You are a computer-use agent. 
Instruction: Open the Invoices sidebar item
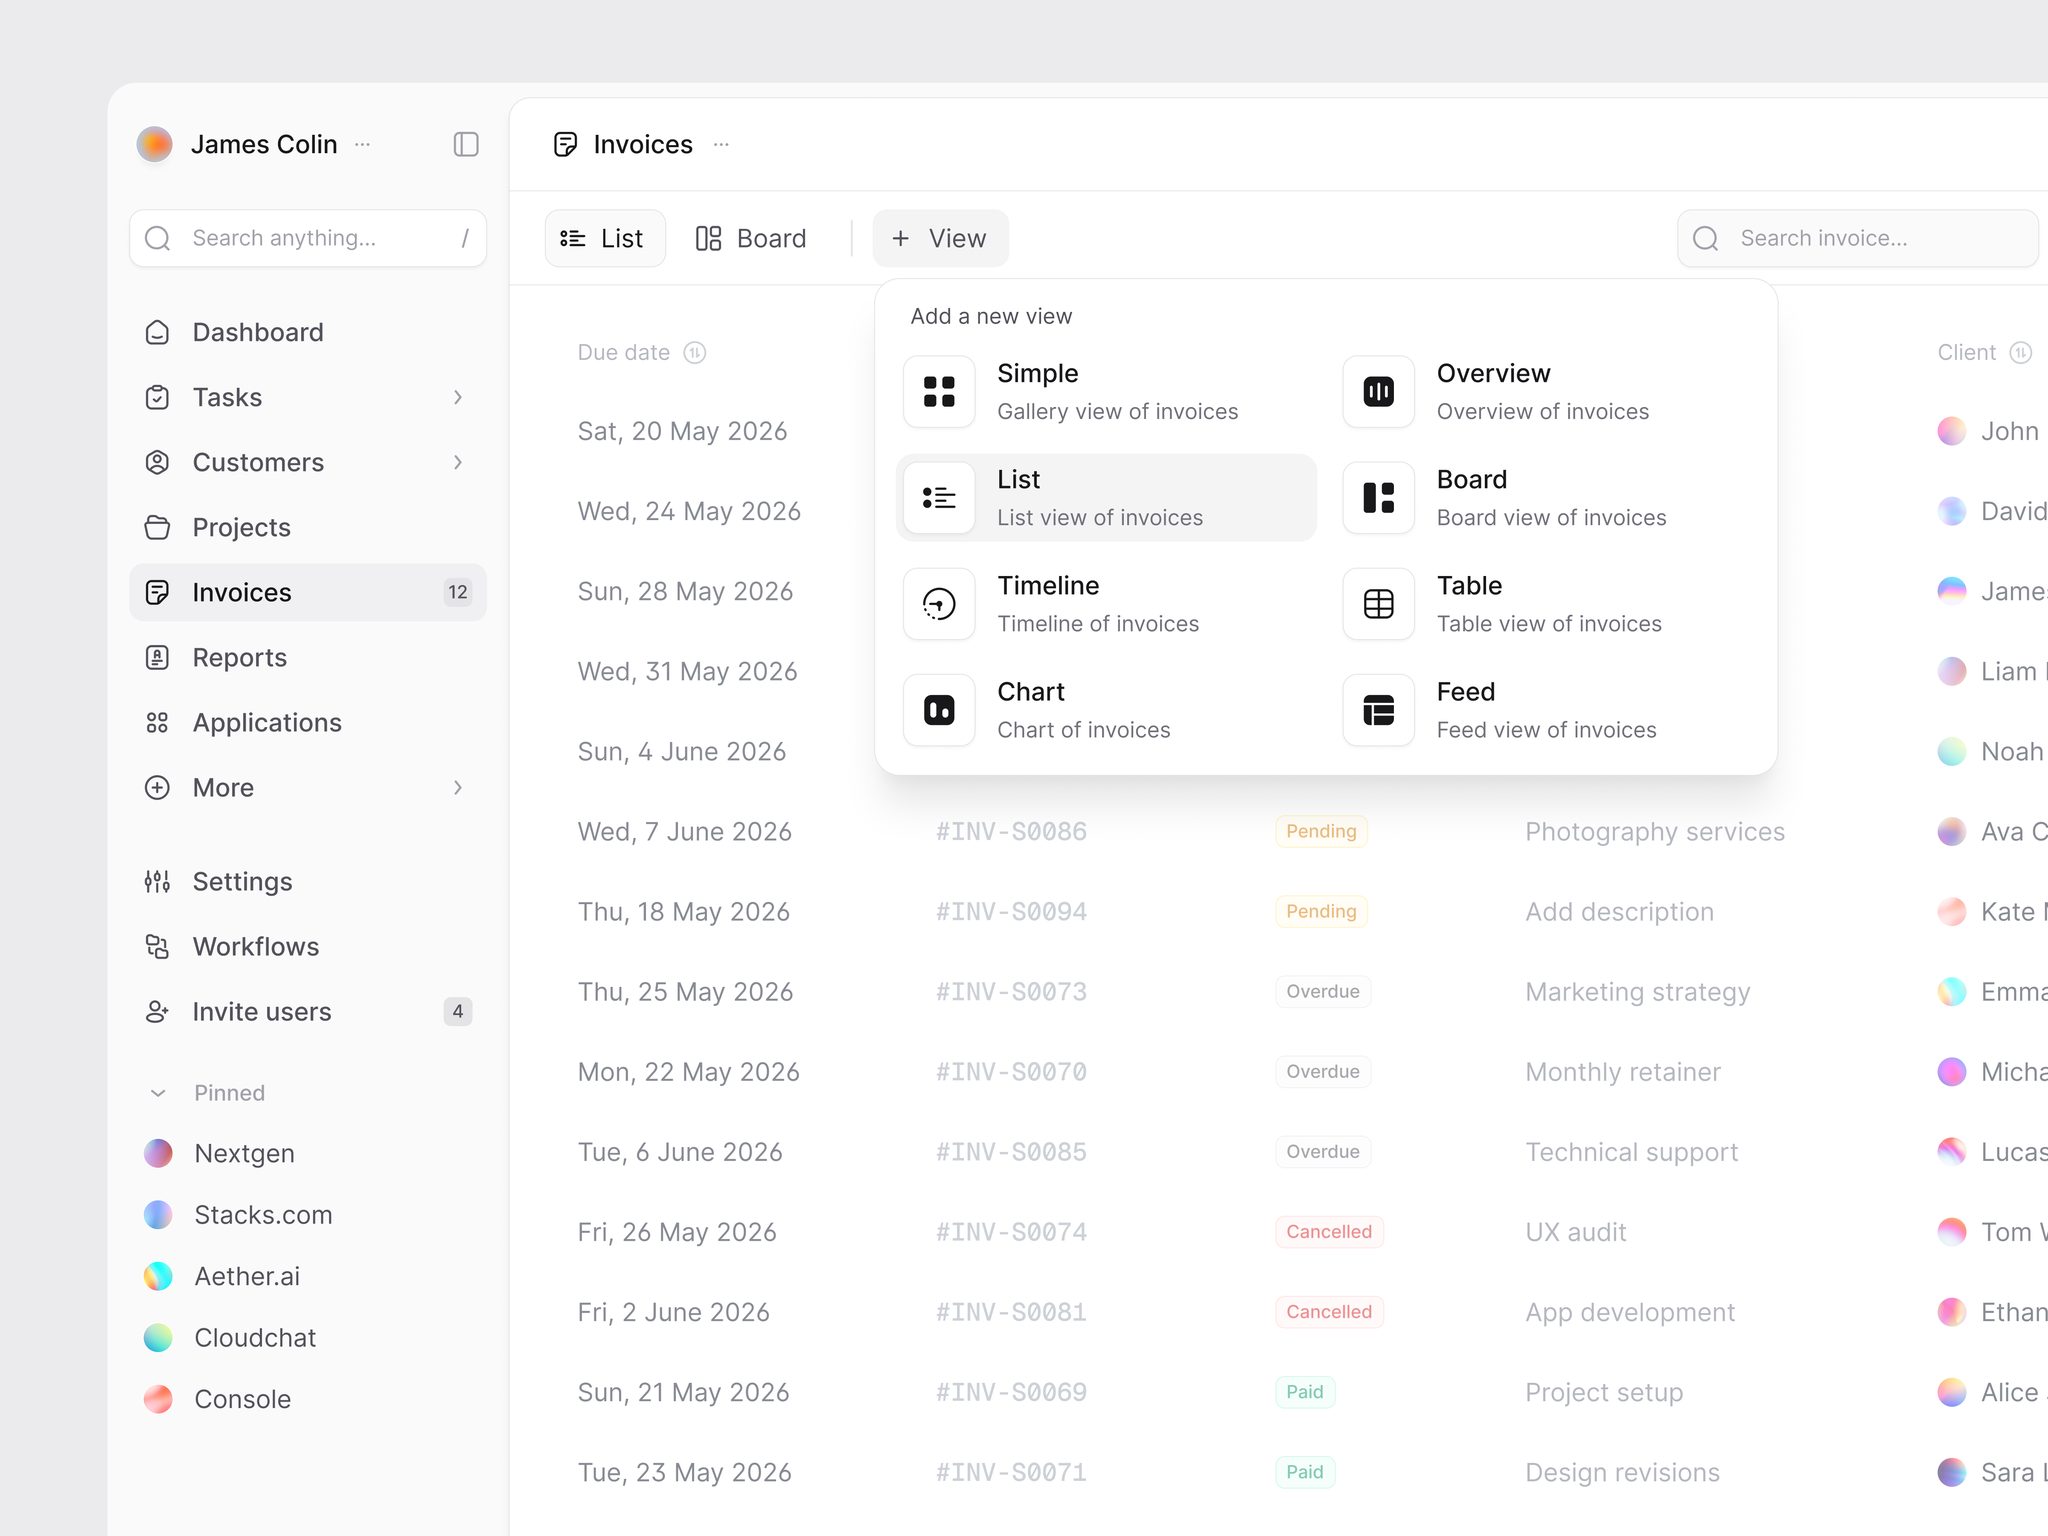click(x=308, y=592)
